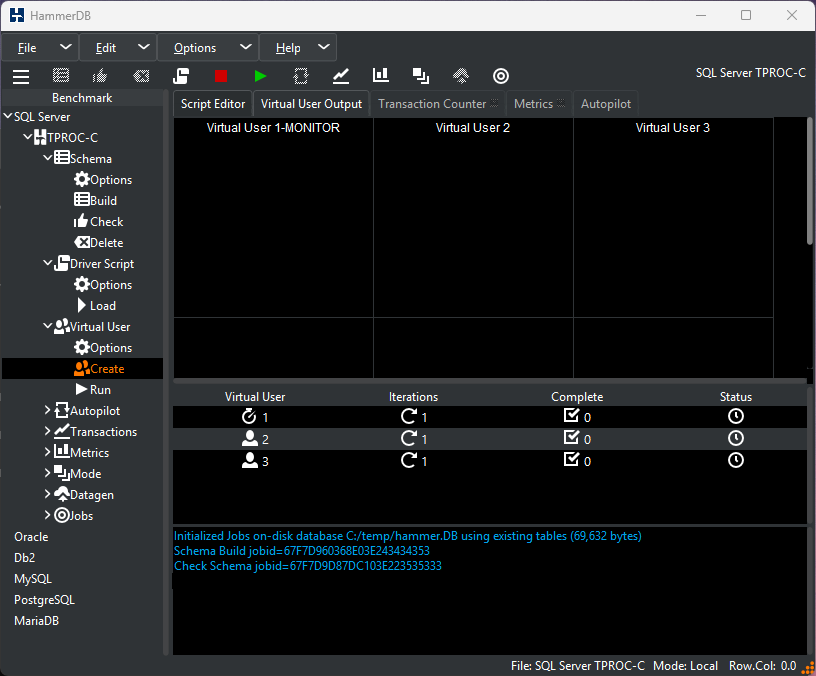816x676 pixels.
Task: Click the Edit menu dropdown arrow
Action: (144, 47)
